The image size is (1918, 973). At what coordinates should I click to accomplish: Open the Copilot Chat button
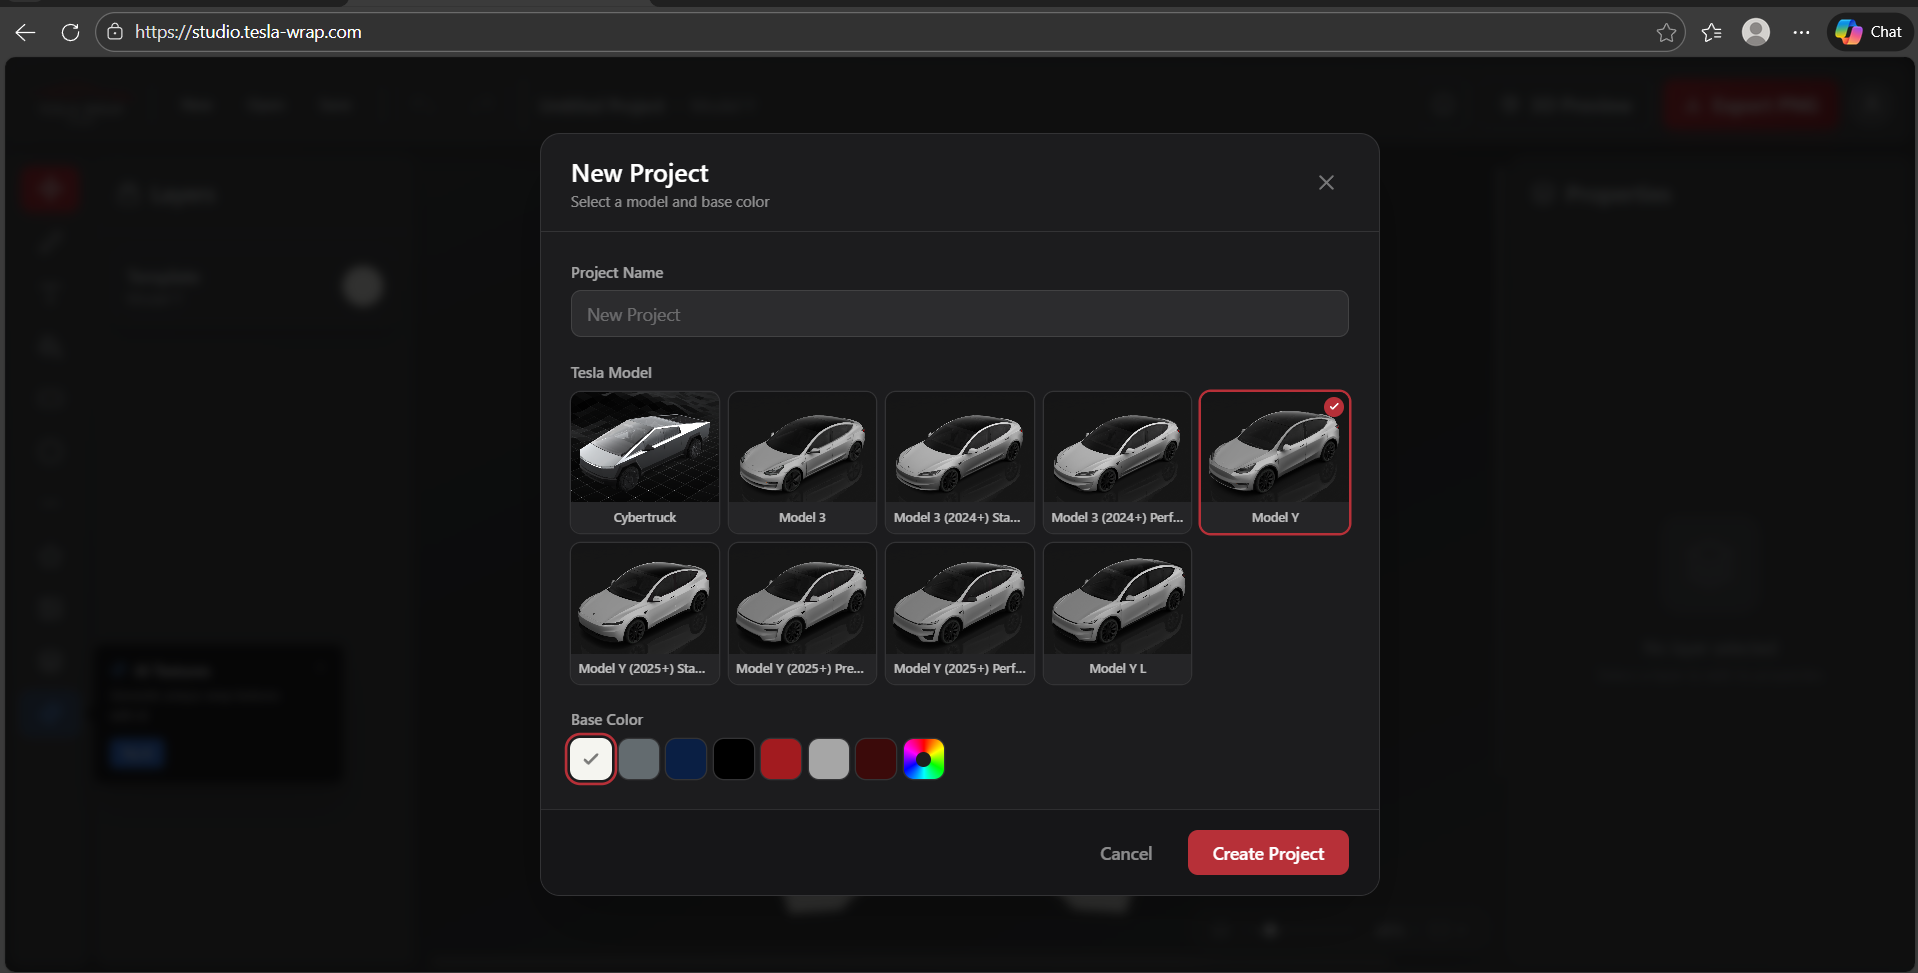(1870, 32)
